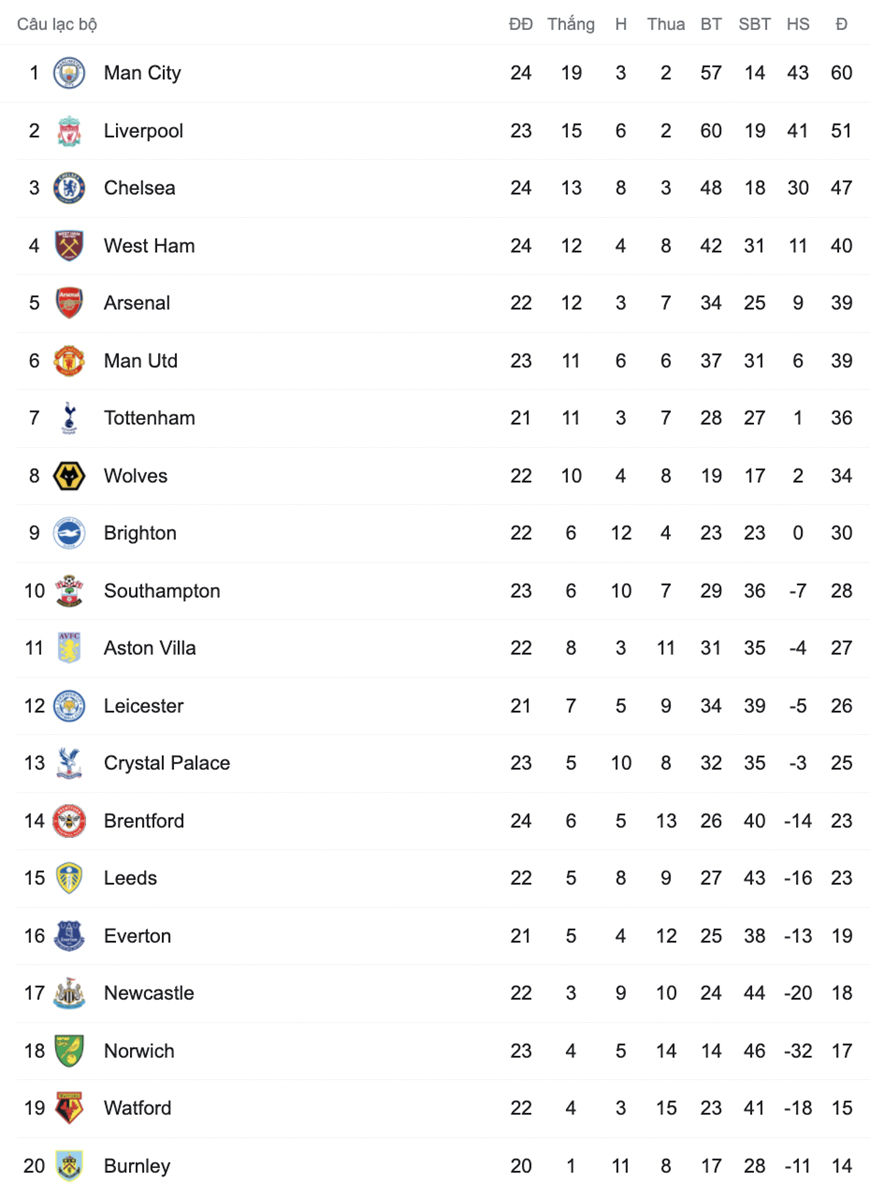The height and width of the screenshot is (1197, 870).
Task: Click the Burnley club crest
Action: click(x=69, y=1166)
